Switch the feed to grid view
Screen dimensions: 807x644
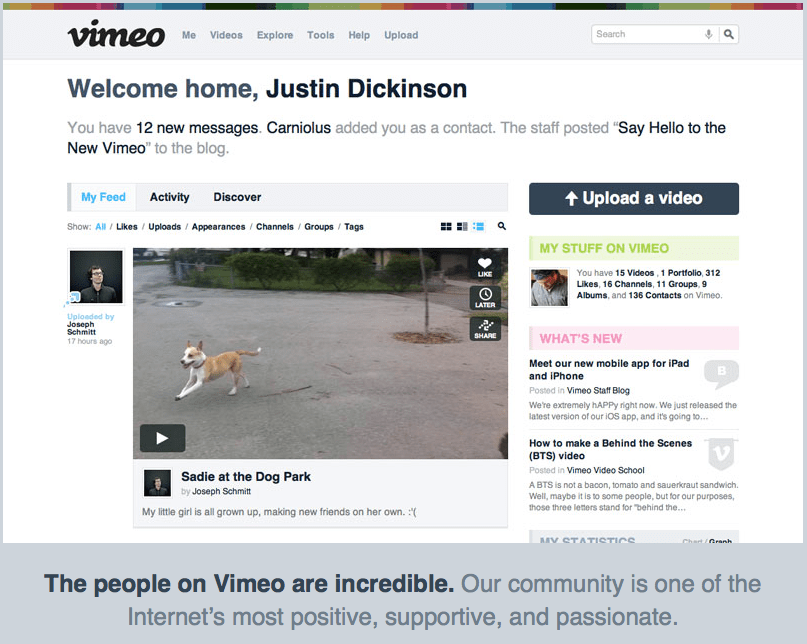444,227
